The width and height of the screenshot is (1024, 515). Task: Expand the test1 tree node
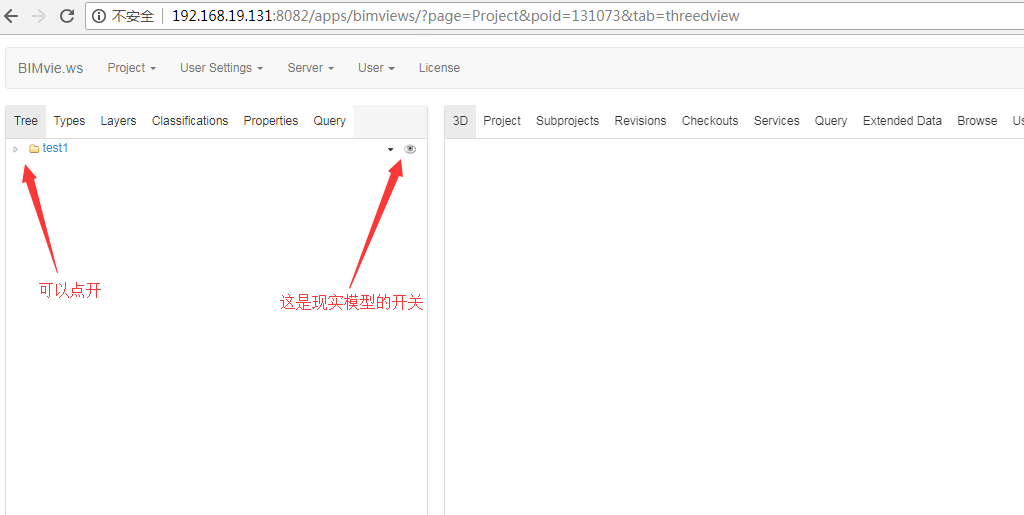[15, 149]
